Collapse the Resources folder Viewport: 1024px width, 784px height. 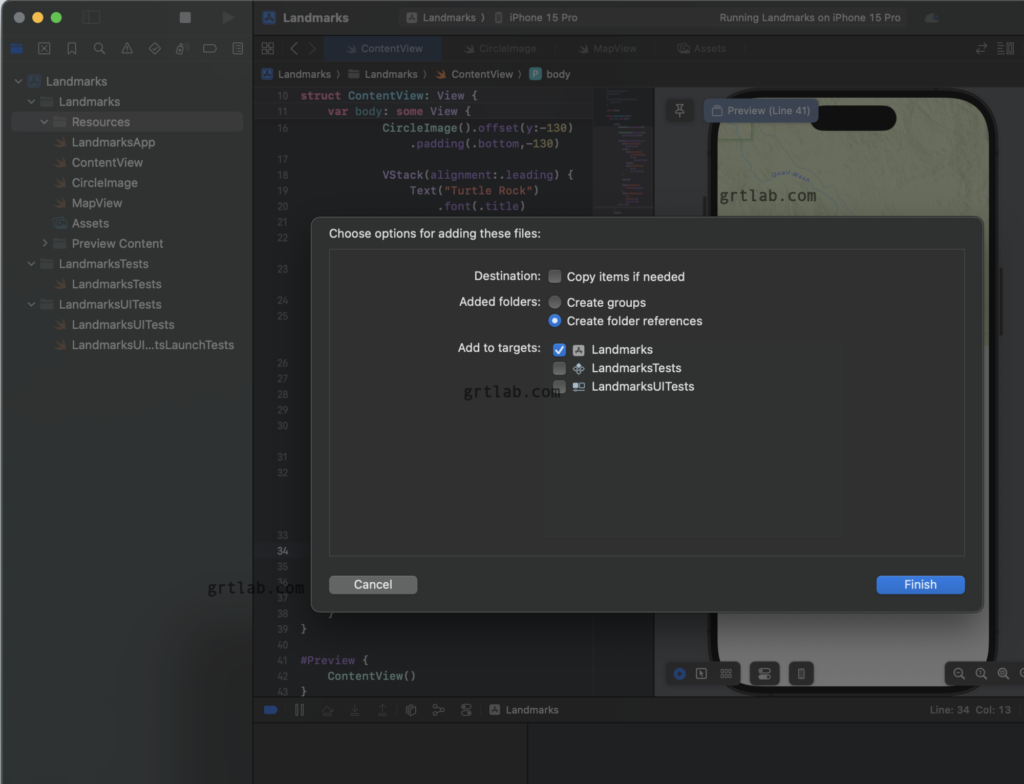point(44,121)
